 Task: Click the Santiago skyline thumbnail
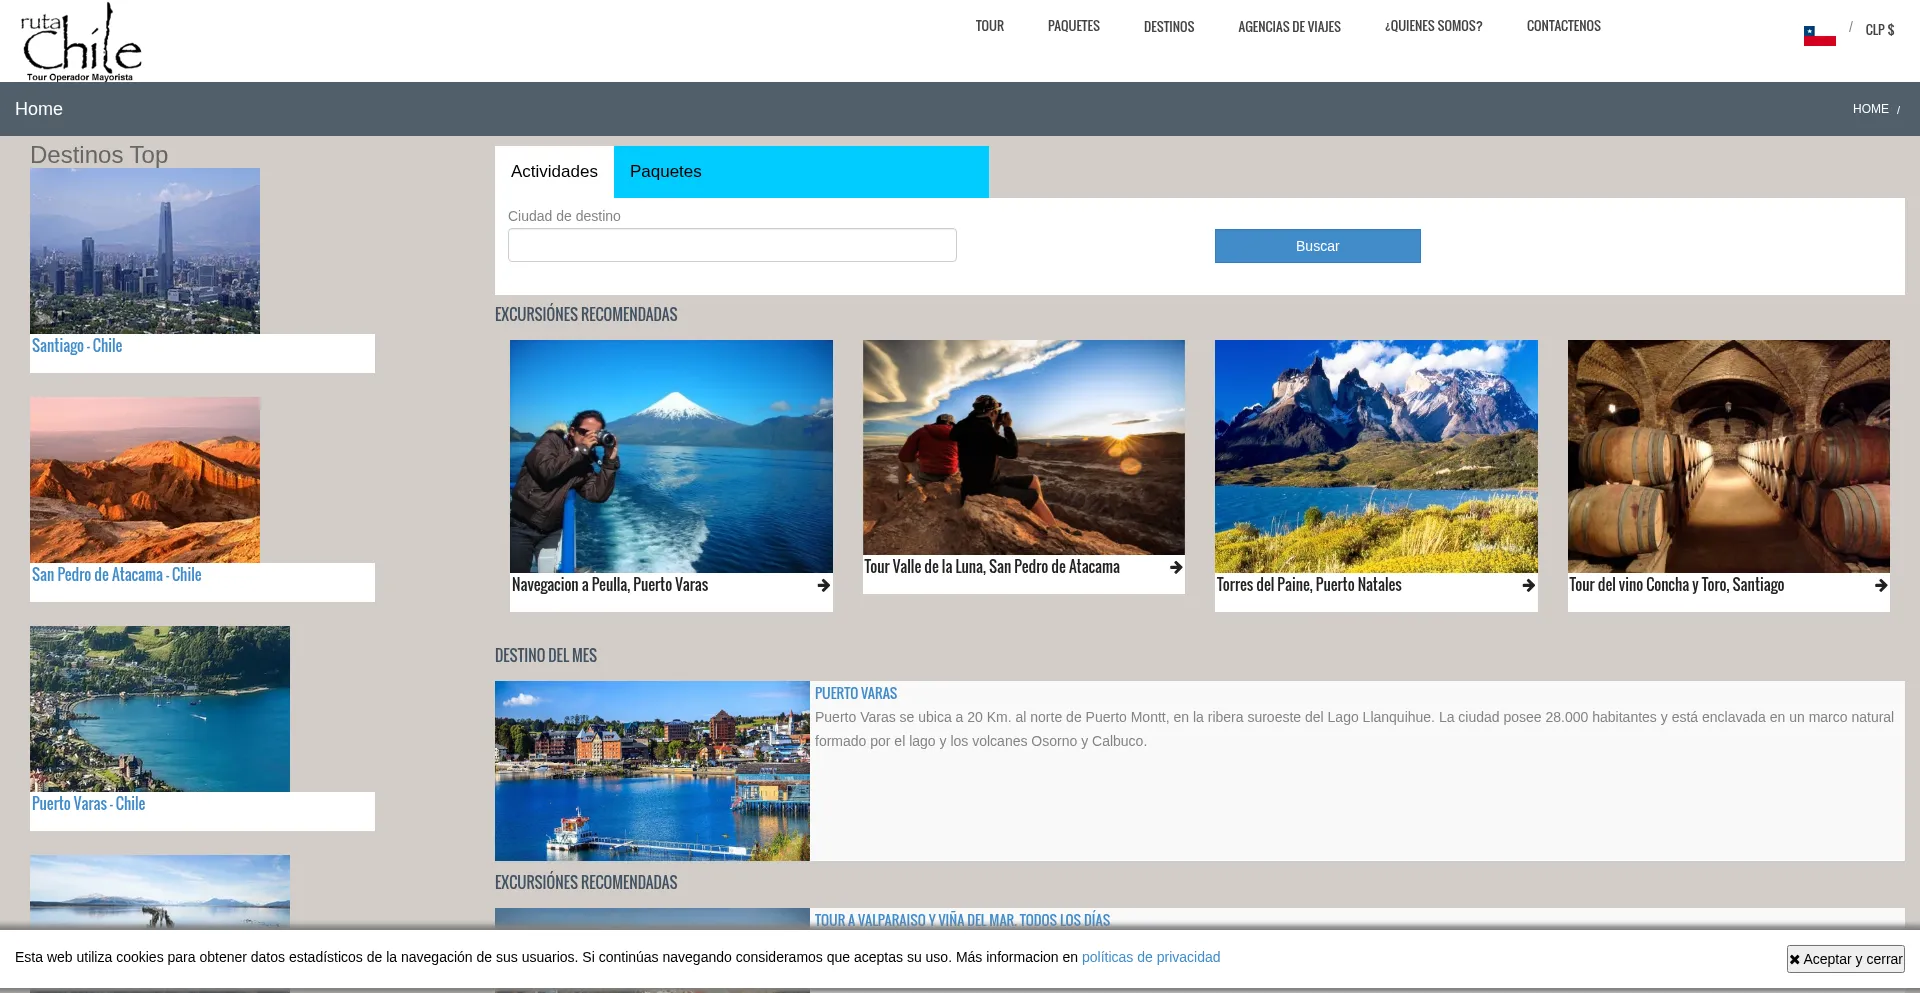(x=145, y=251)
